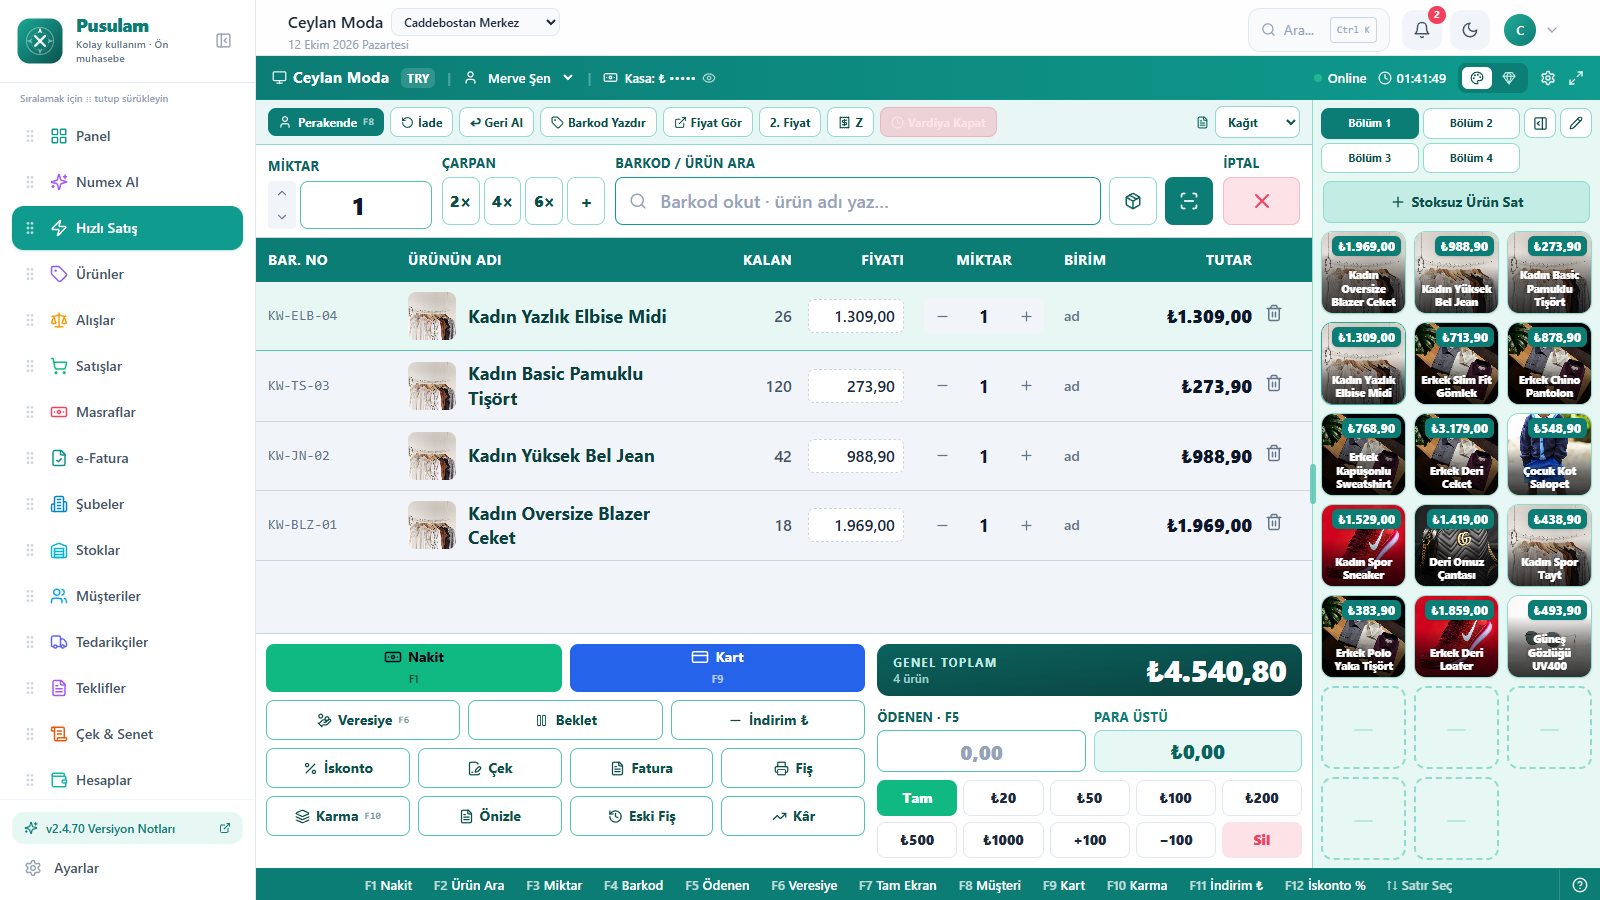
Task: Remove the Kadın Oversize Blazer Ceket row
Action: click(1274, 523)
